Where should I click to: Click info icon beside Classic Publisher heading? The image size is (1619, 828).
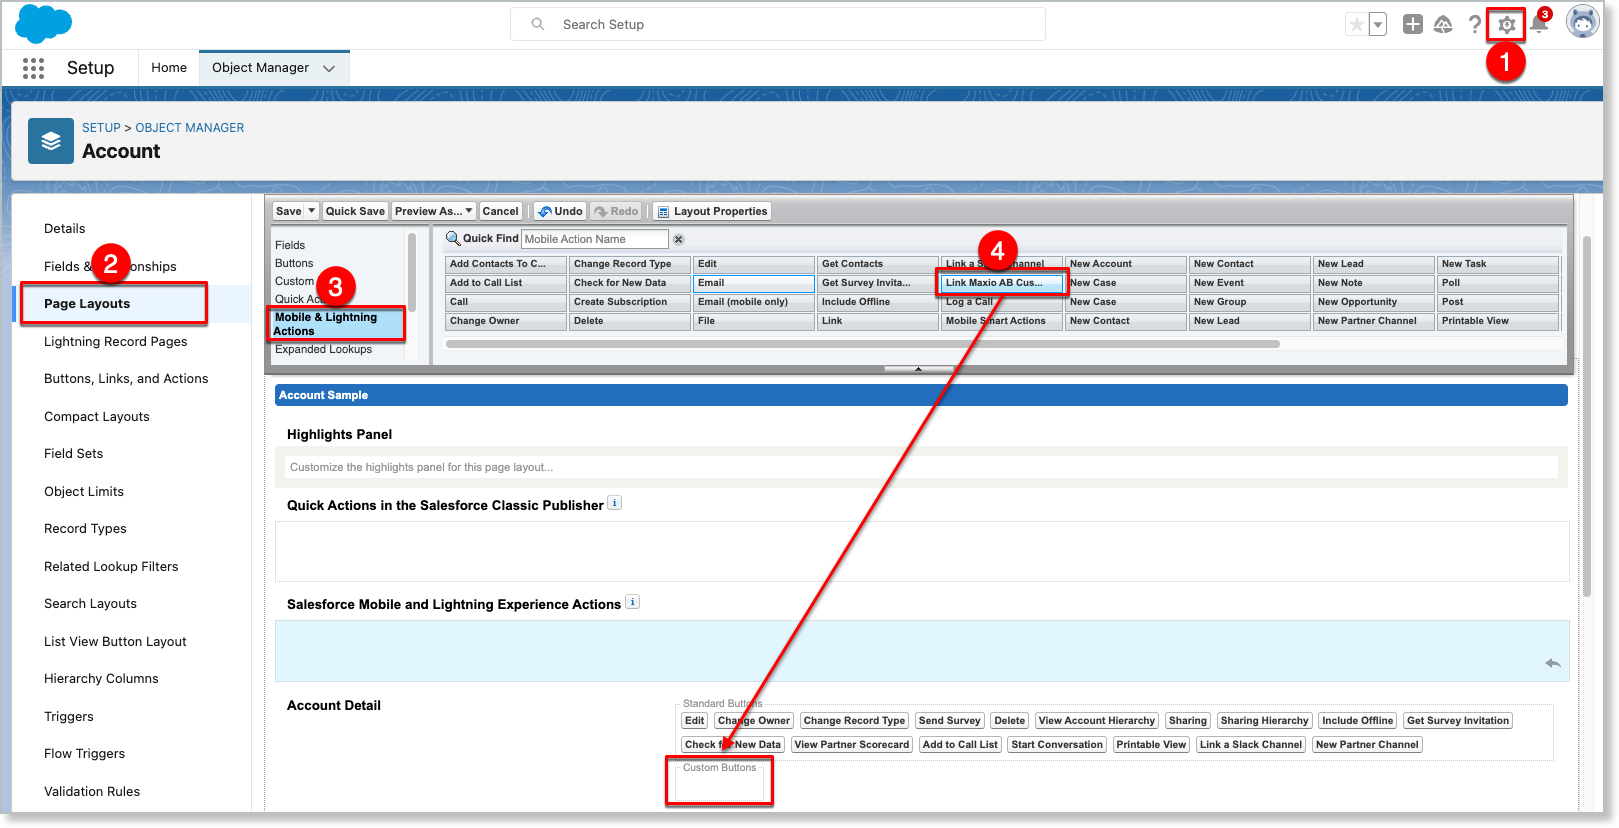[x=615, y=503]
